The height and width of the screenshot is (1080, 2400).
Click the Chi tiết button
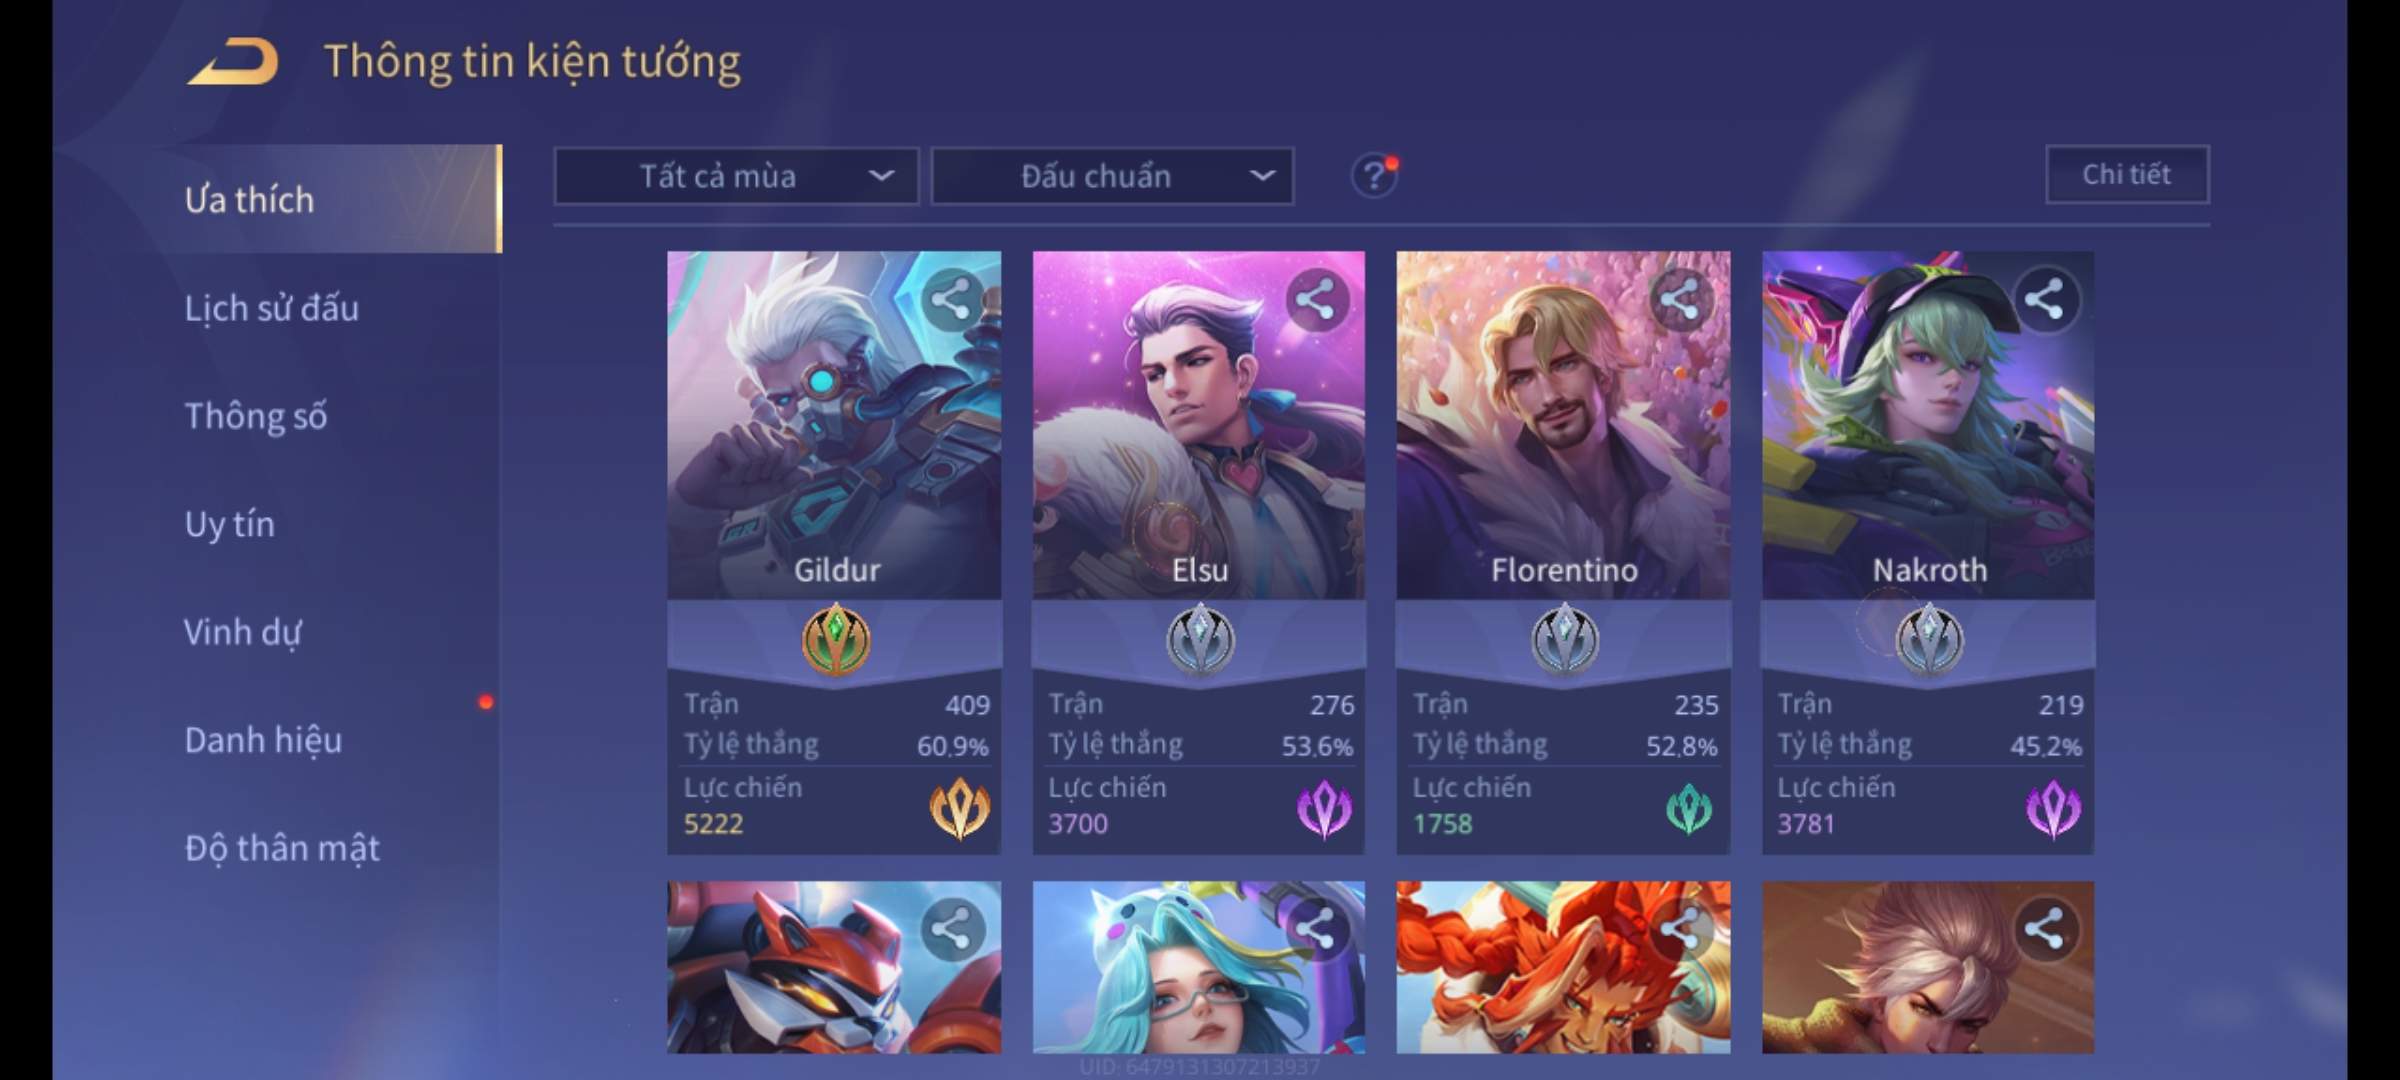click(x=2127, y=175)
